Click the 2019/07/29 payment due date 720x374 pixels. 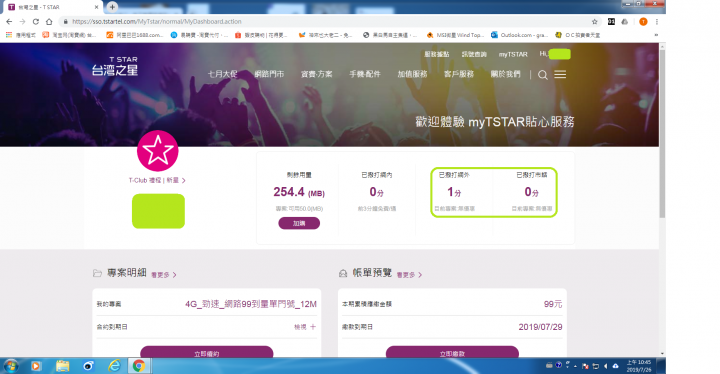coord(540,327)
